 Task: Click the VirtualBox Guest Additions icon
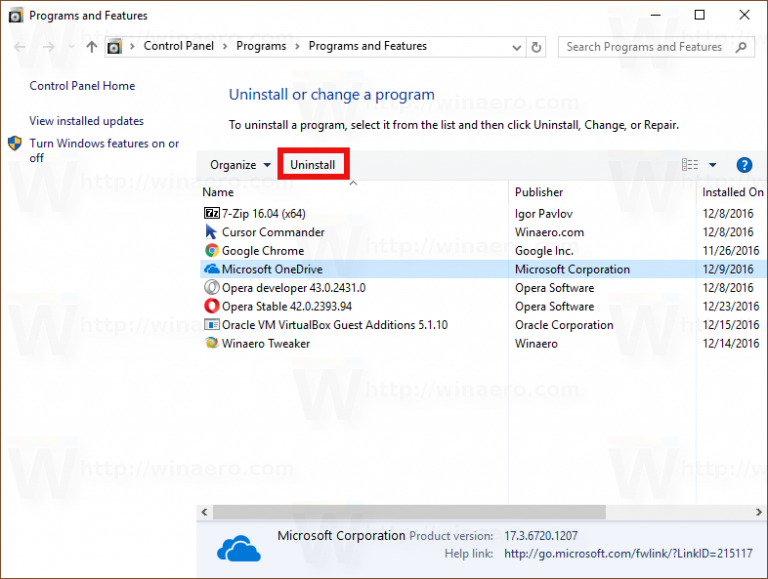[x=212, y=324]
